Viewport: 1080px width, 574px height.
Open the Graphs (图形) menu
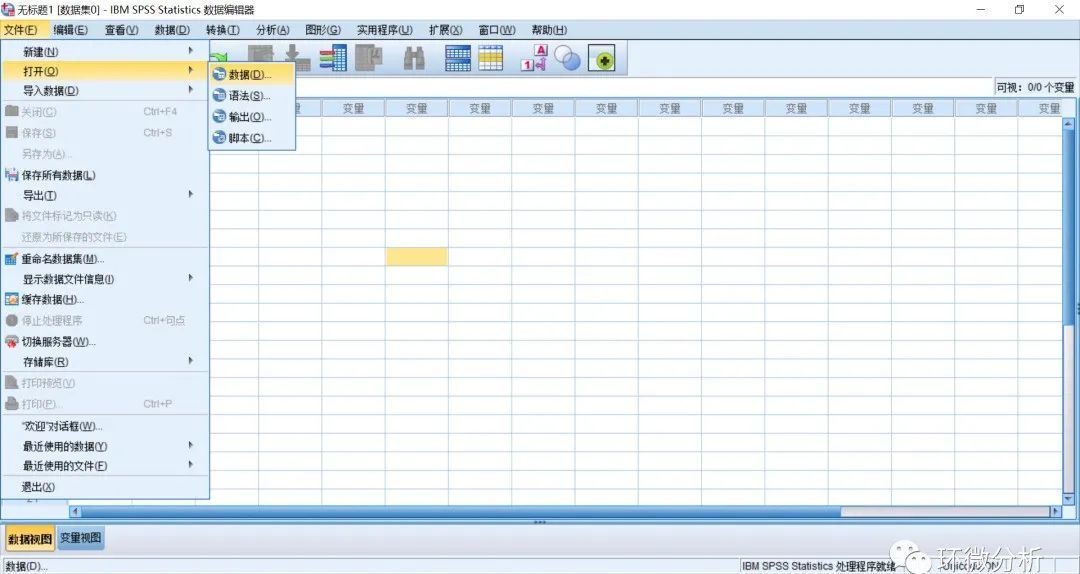coord(323,30)
